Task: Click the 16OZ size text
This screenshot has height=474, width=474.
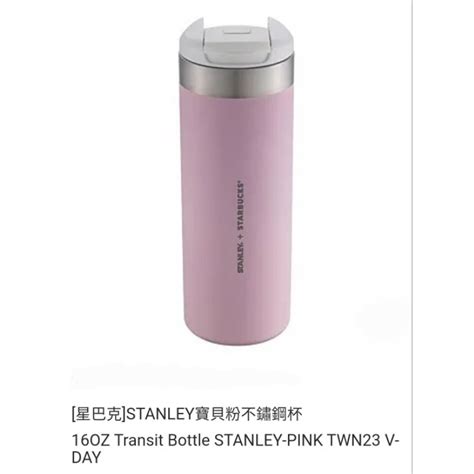Action: pos(90,441)
